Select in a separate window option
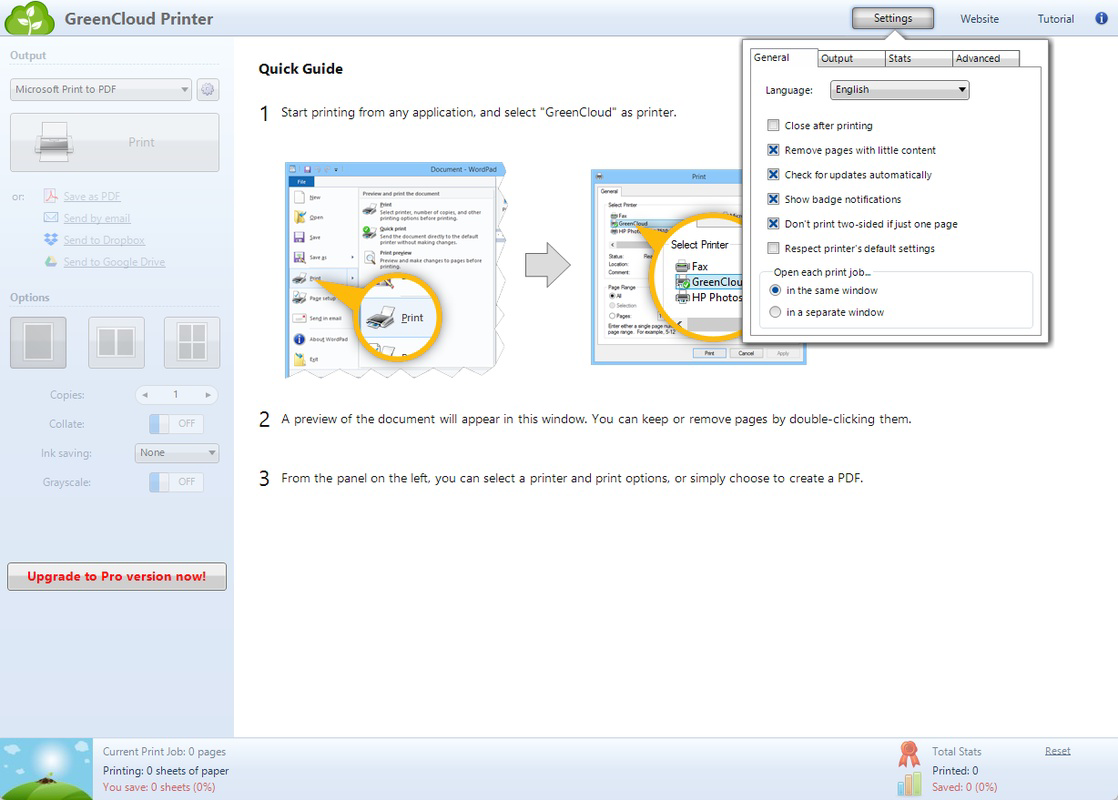 click(x=775, y=312)
